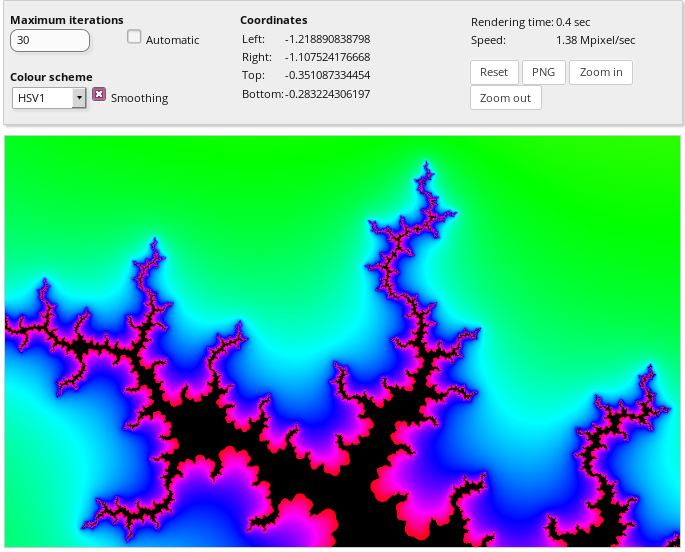685x552 pixels.
Task: Enable the Automatic iterations checkbox
Action: point(134,37)
